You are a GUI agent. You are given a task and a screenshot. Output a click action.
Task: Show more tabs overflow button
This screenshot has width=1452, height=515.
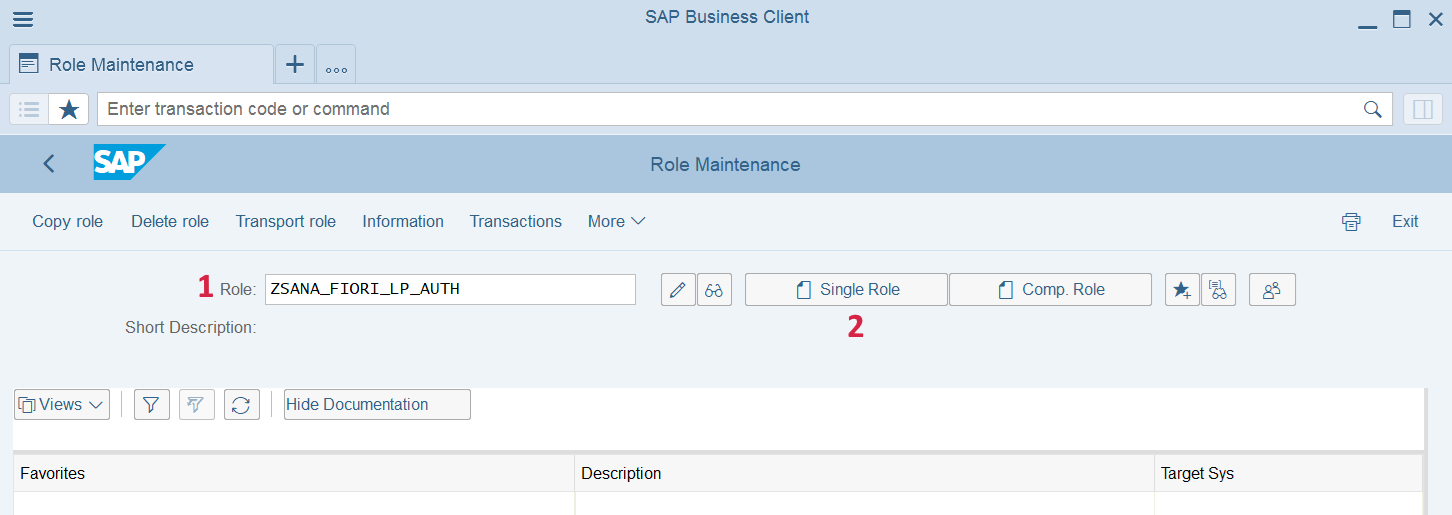pyautogui.click(x=336, y=65)
